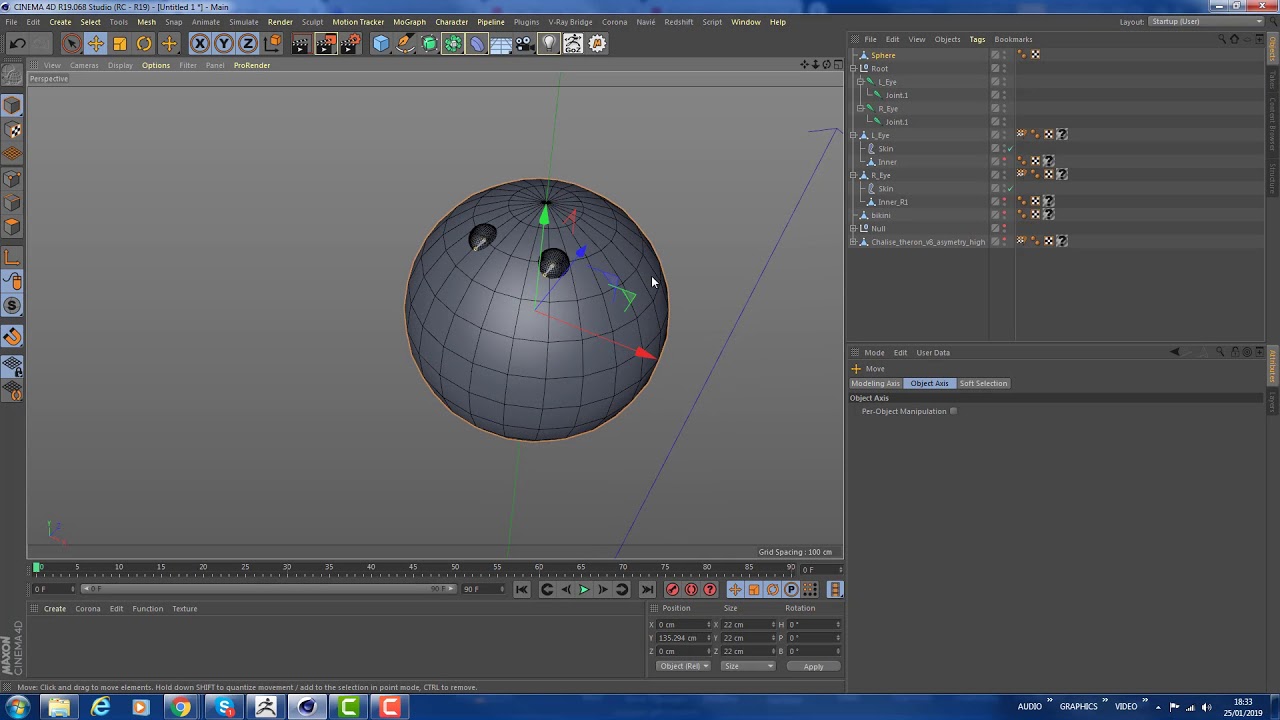Collapse the L_Eye polygon object
The width and height of the screenshot is (1280, 720).
(854, 135)
